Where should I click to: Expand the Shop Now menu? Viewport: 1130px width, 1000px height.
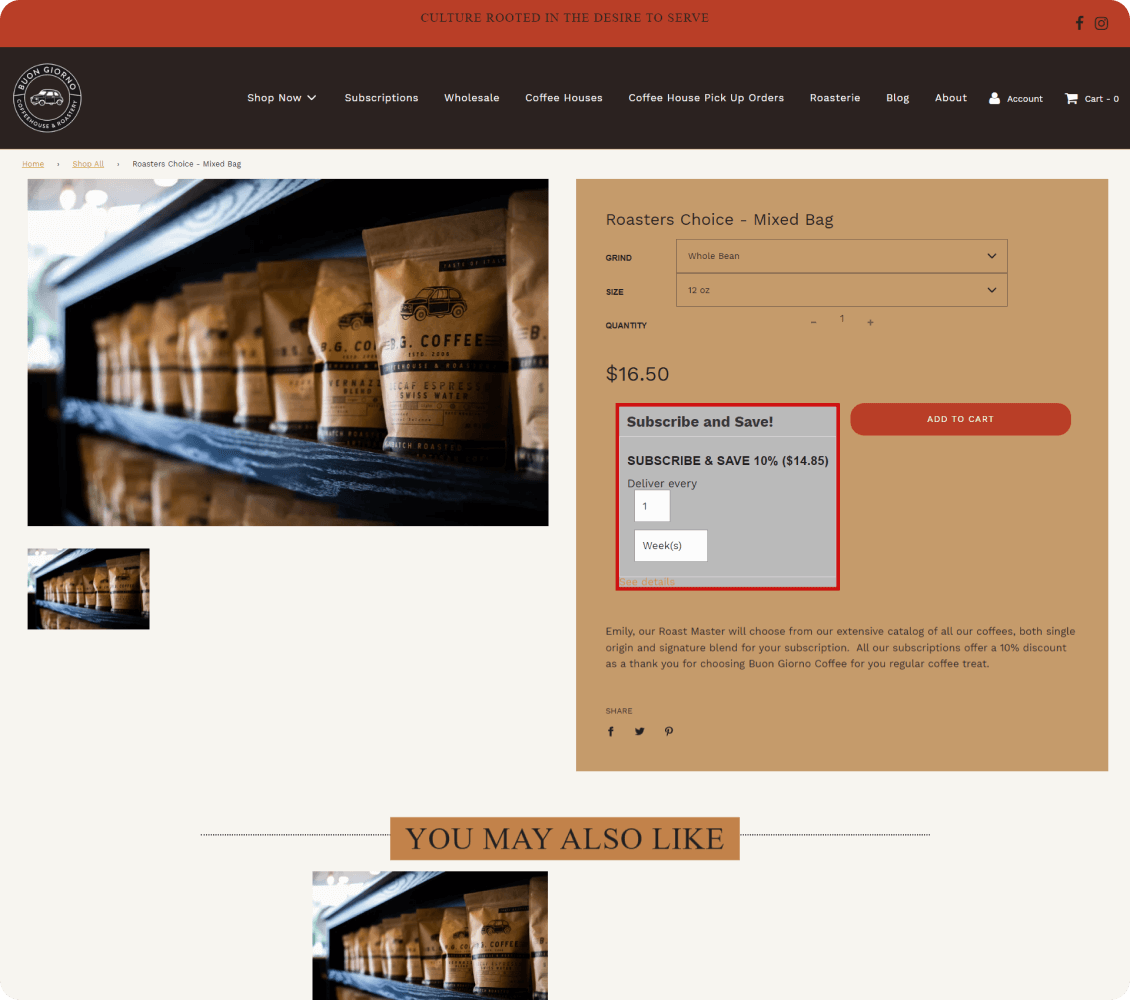click(x=282, y=98)
